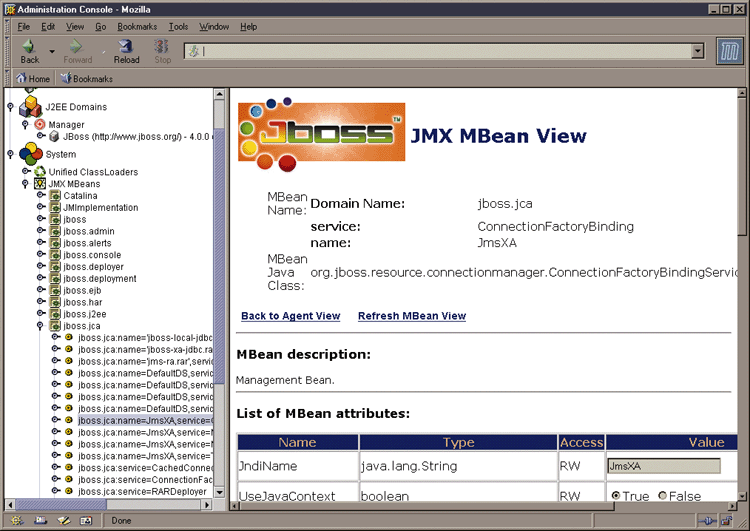Click the System colored balls icon
750x531 pixels.
tap(31, 154)
